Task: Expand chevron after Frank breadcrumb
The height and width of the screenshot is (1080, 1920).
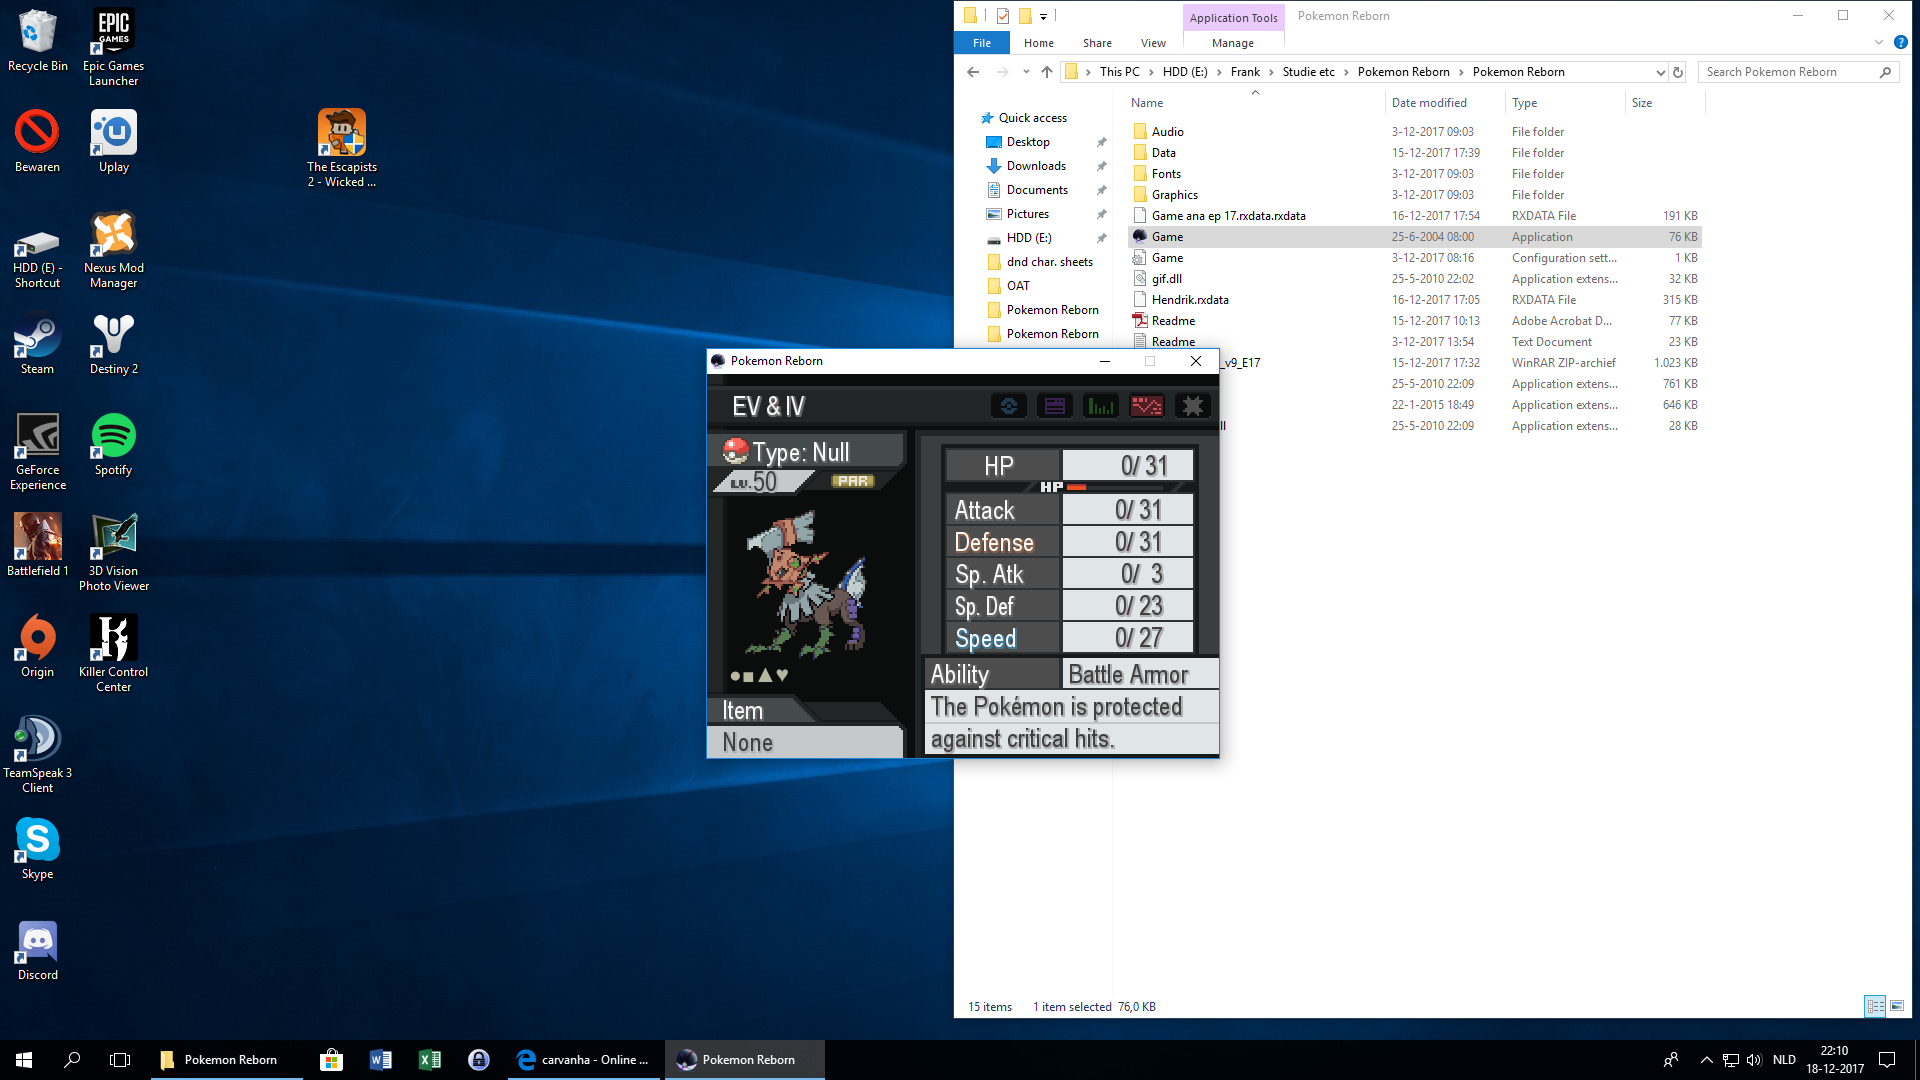Action: 1271,72
